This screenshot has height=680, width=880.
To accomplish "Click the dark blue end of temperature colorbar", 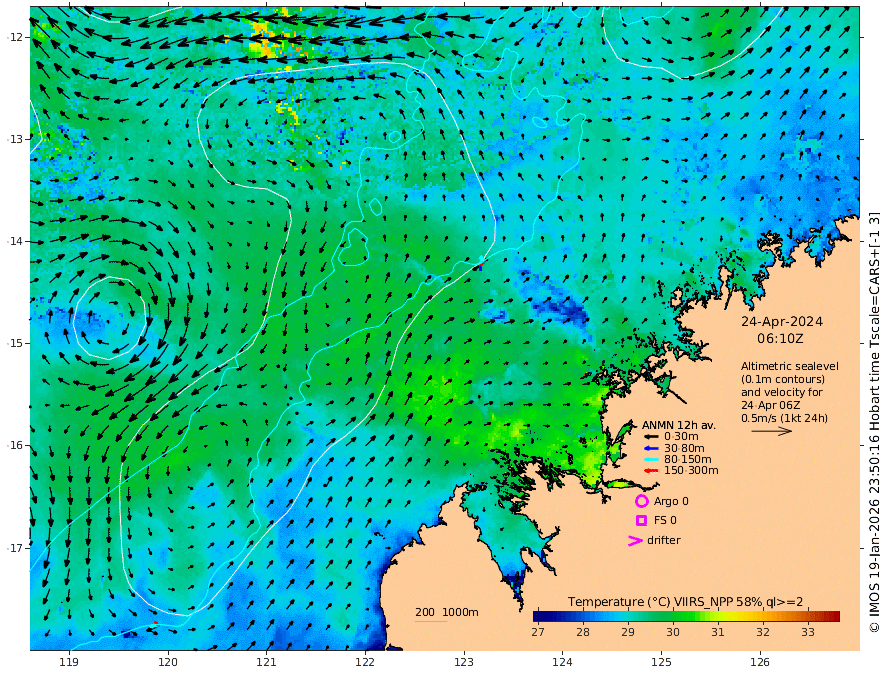I will (x=540, y=616).
